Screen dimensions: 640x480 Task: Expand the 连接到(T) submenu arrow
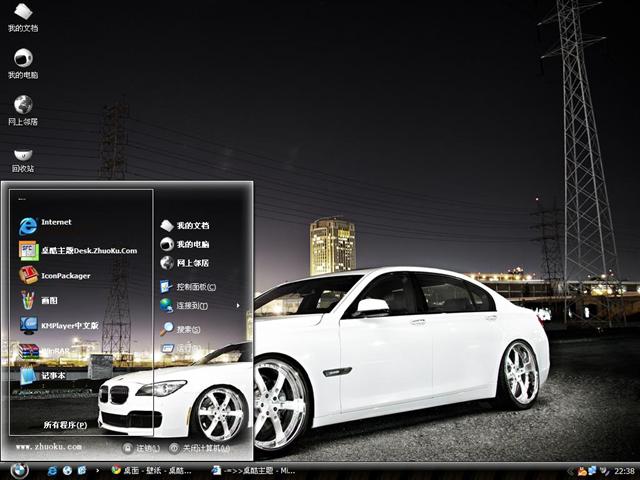[x=238, y=305]
